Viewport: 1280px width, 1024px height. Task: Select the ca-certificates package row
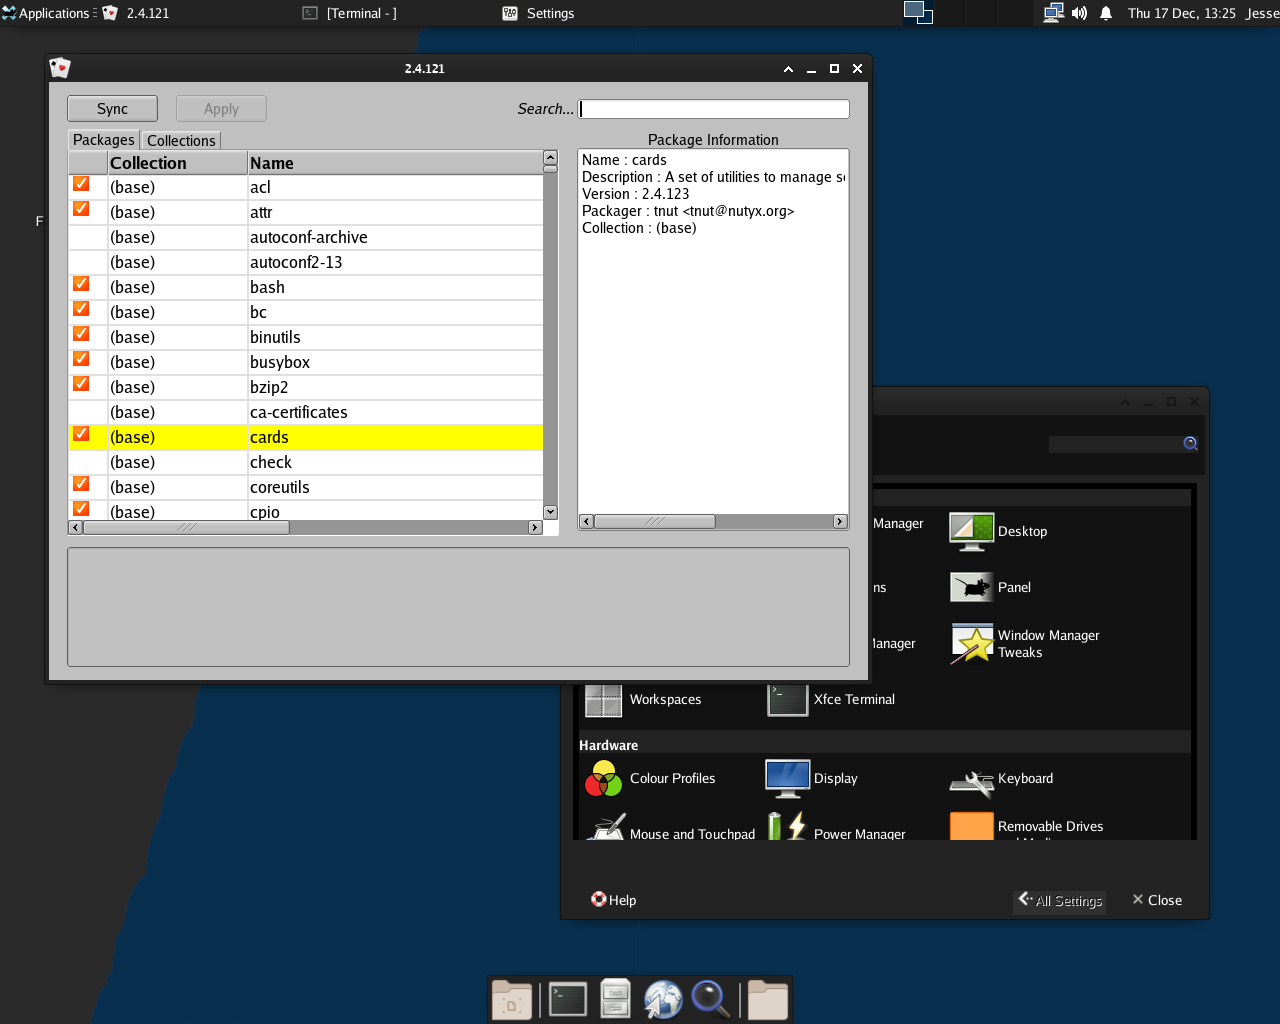306,412
